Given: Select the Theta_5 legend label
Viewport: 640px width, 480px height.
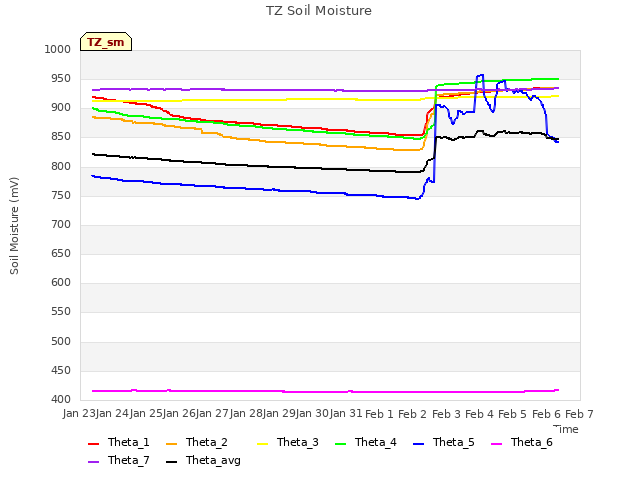Looking at the screenshot, I should pyautogui.click(x=453, y=442).
